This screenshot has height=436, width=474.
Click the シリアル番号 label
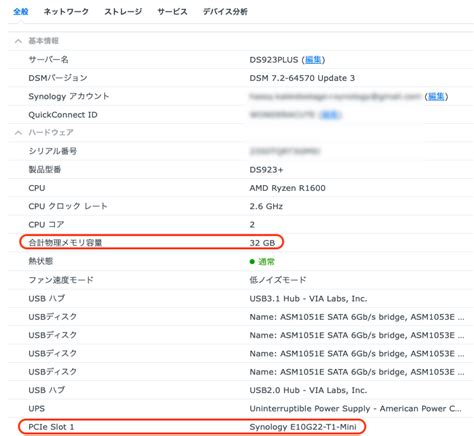coord(53,151)
